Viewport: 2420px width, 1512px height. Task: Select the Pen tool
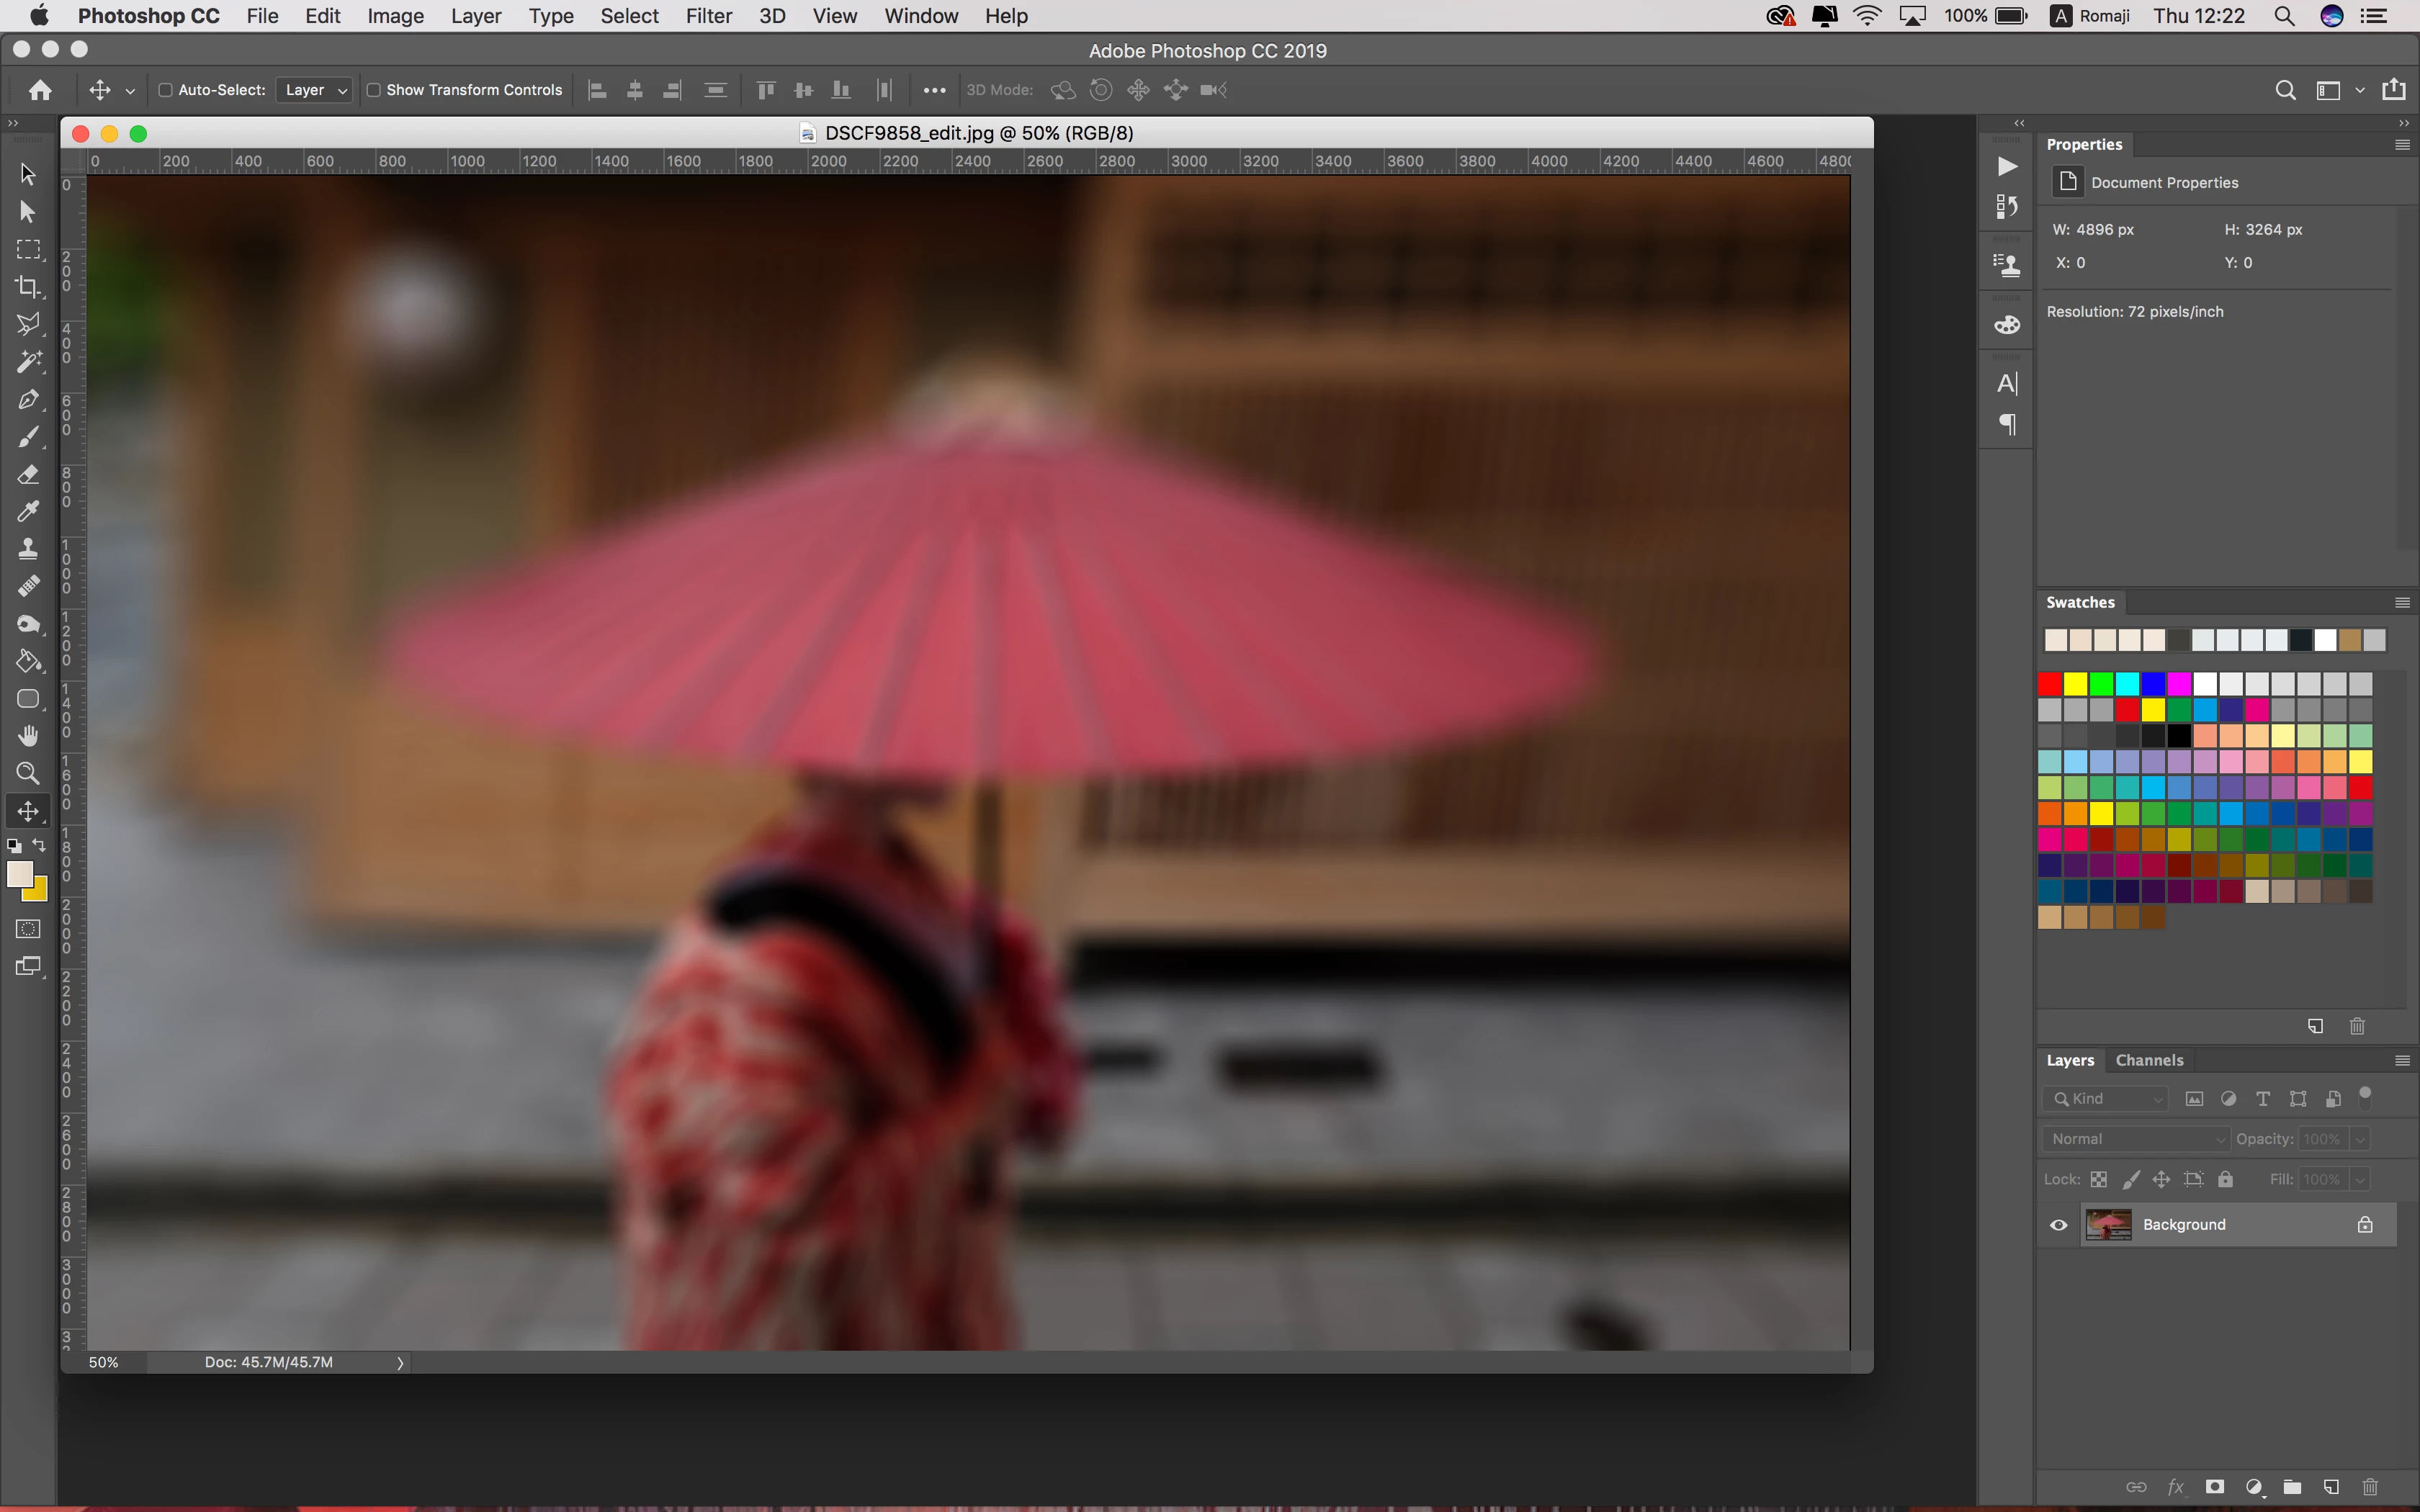click(28, 399)
